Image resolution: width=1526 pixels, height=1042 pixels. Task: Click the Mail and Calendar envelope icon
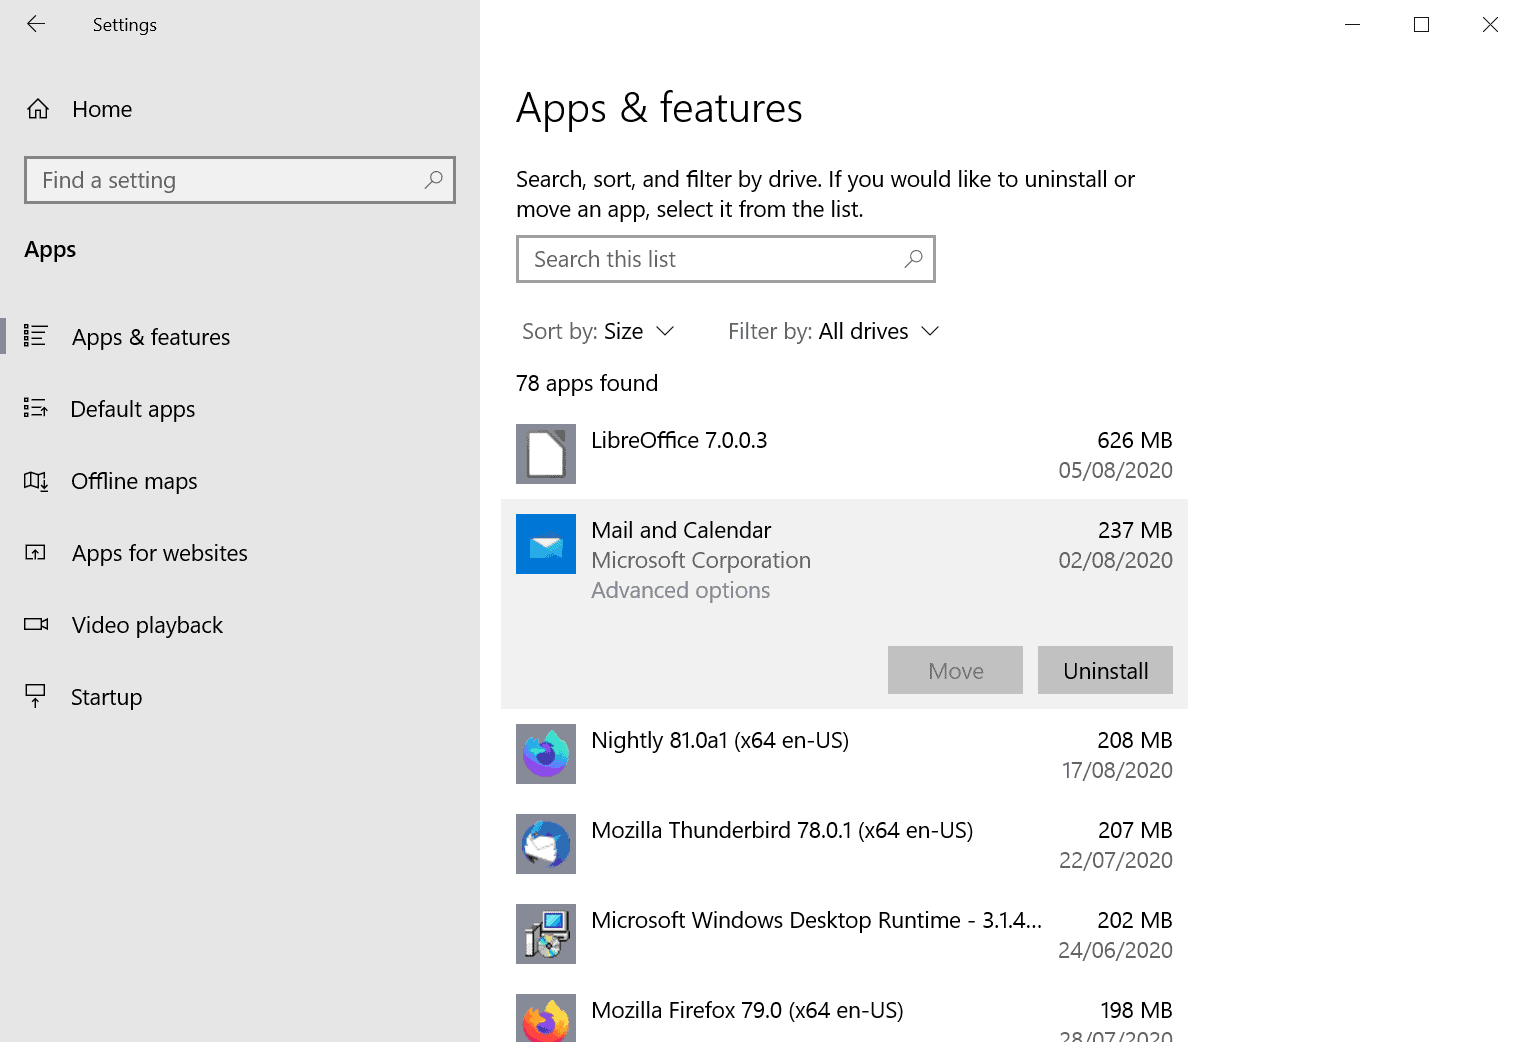pyautogui.click(x=546, y=544)
